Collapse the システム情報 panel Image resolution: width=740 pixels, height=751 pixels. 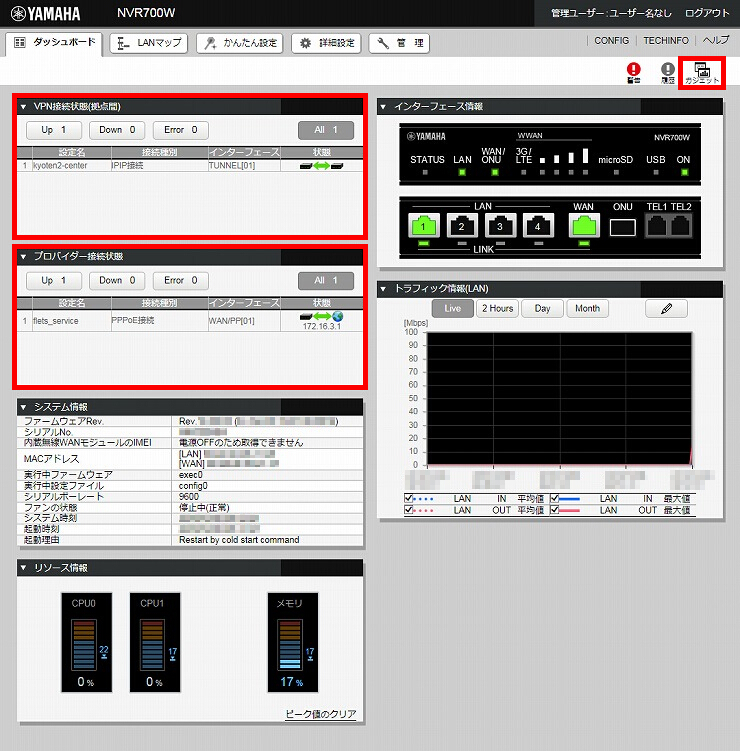pos(23,407)
